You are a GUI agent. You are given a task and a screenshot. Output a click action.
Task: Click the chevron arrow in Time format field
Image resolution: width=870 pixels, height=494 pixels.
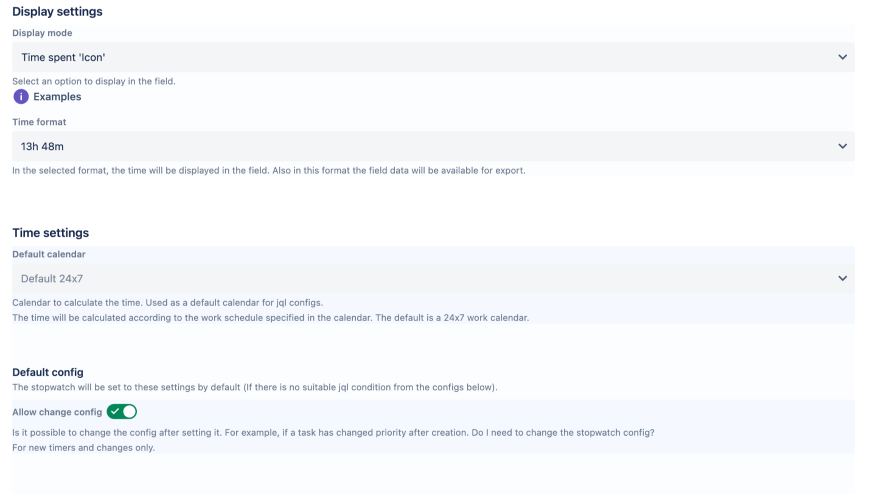coord(842,147)
